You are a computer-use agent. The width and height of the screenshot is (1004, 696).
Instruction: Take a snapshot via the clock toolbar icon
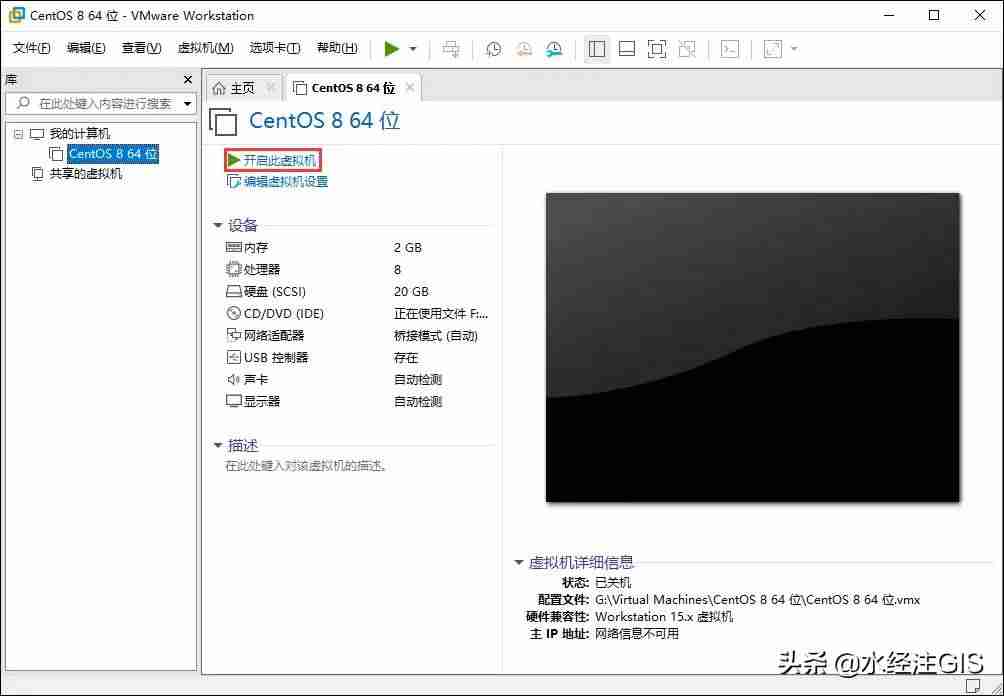click(493, 49)
